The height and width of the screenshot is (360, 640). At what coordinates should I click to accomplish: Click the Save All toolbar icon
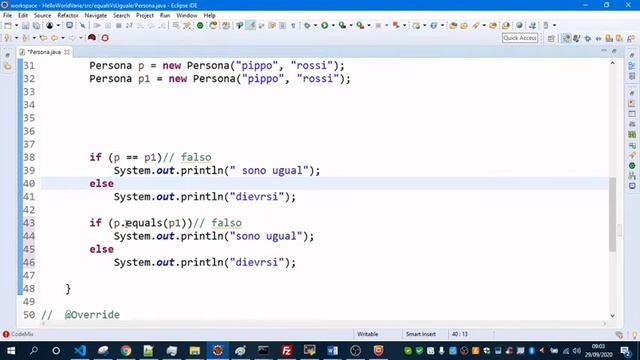[36, 25]
